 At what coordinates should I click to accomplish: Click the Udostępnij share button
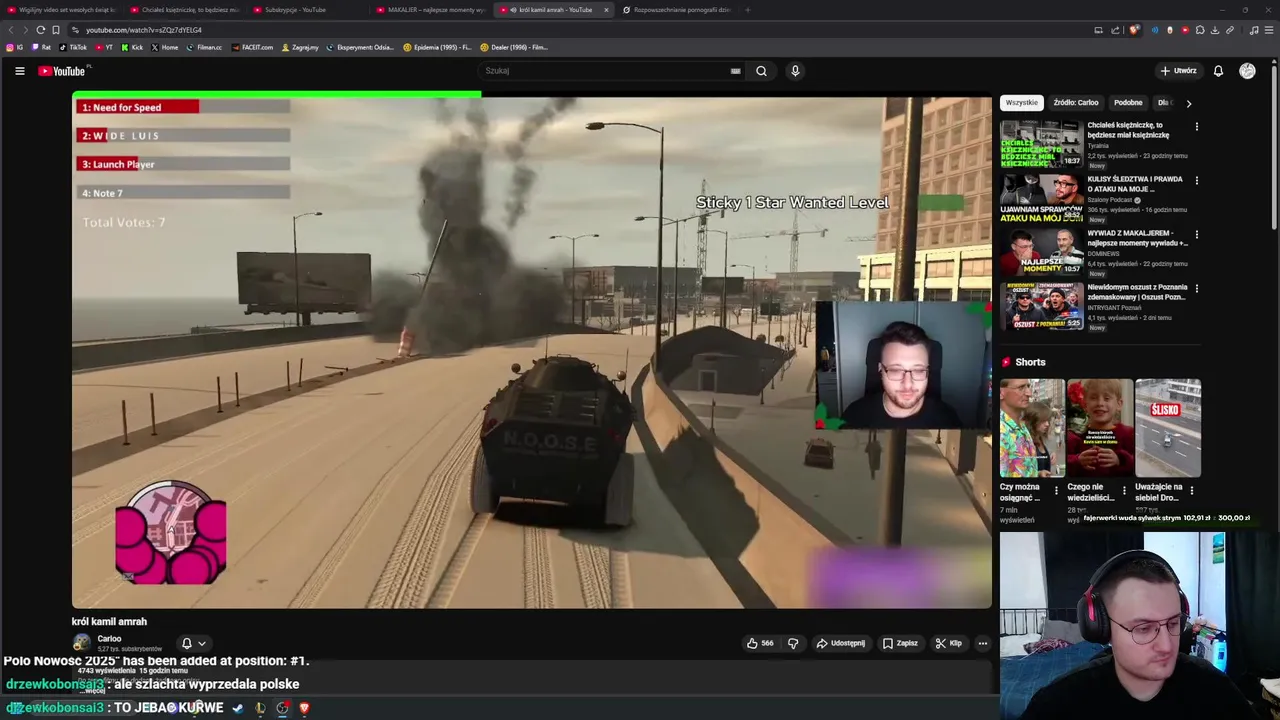point(840,643)
